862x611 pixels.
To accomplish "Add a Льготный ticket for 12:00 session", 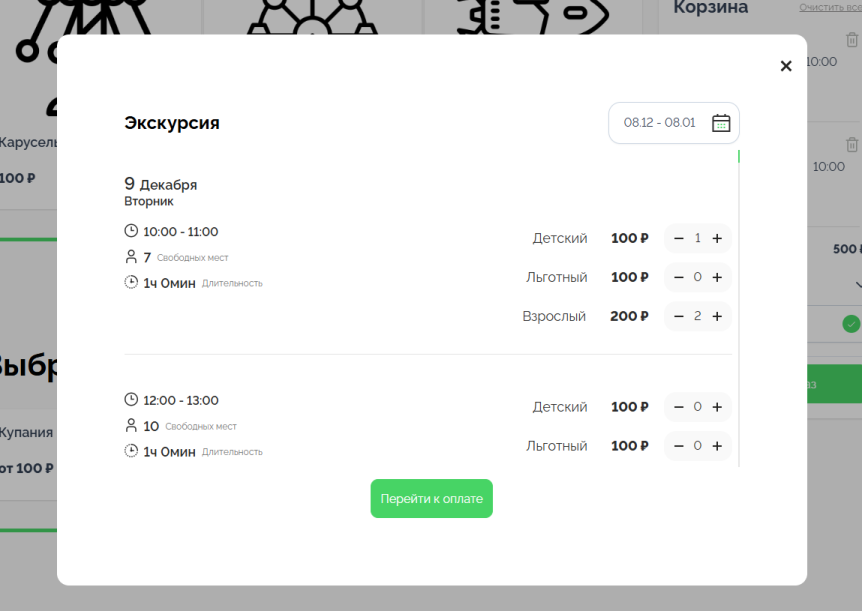I will coord(717,446).
